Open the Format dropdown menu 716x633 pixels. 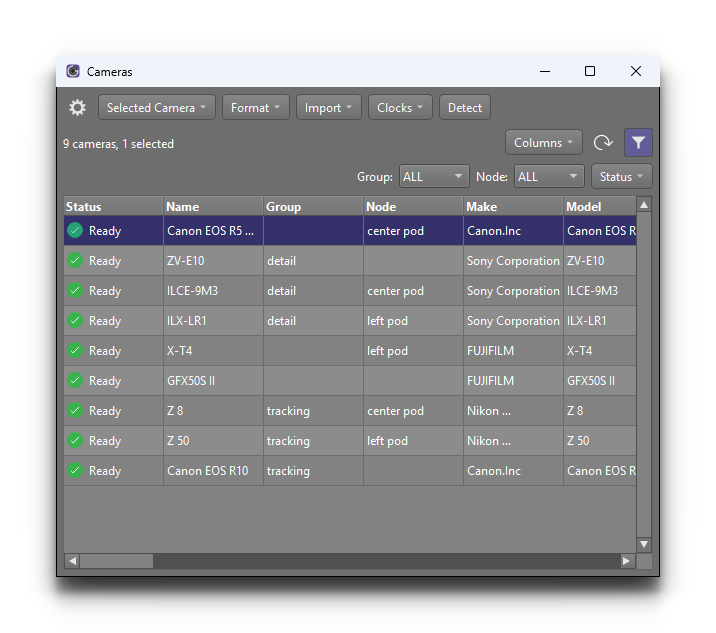tap(256, 108)
